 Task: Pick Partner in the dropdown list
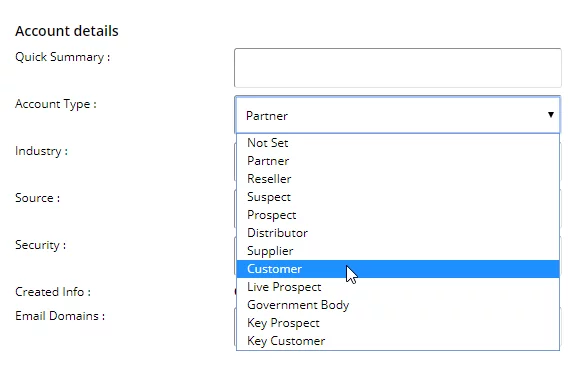(398, 161)
